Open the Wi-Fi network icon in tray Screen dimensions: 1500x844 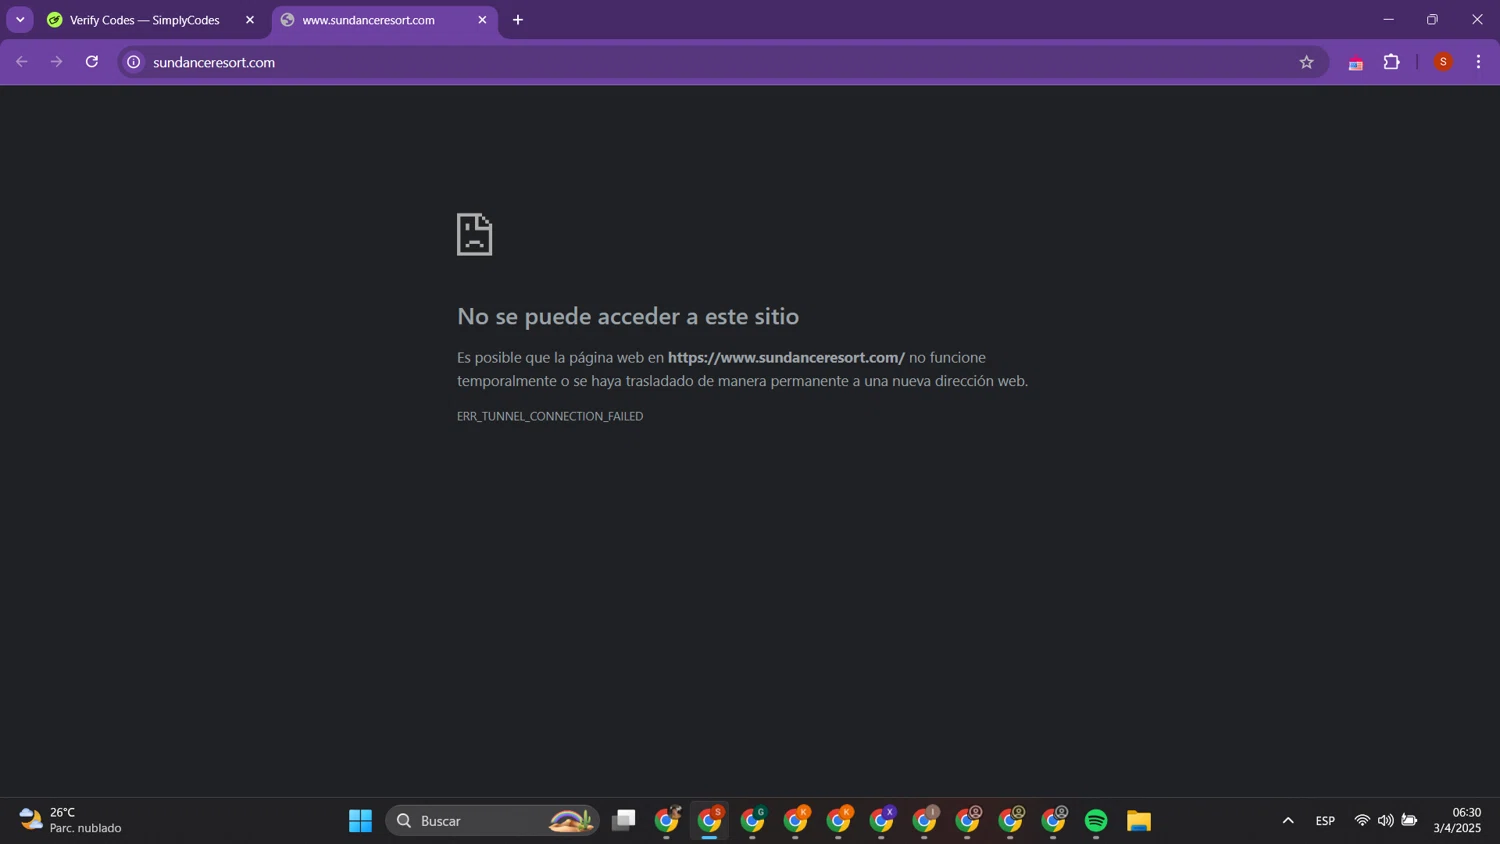(x=1362, y=821)
